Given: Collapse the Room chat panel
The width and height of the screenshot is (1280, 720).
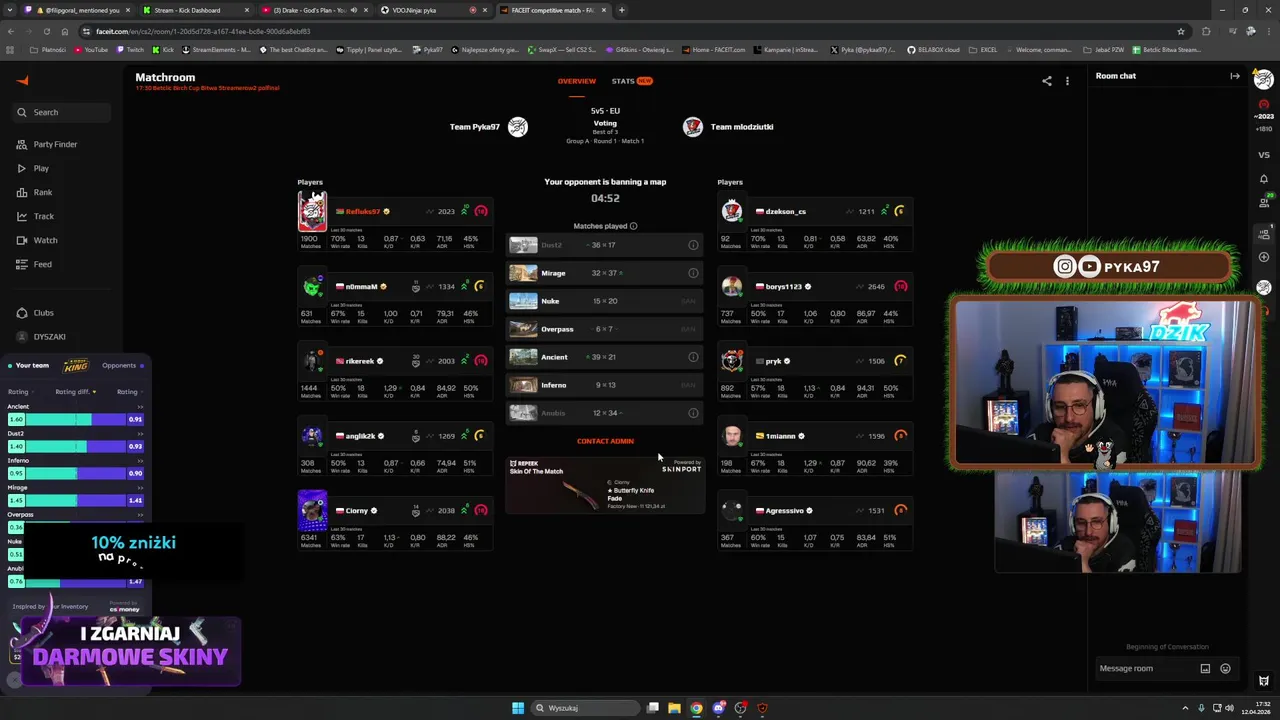Looking at the screenshot, I should (1234, 76).
